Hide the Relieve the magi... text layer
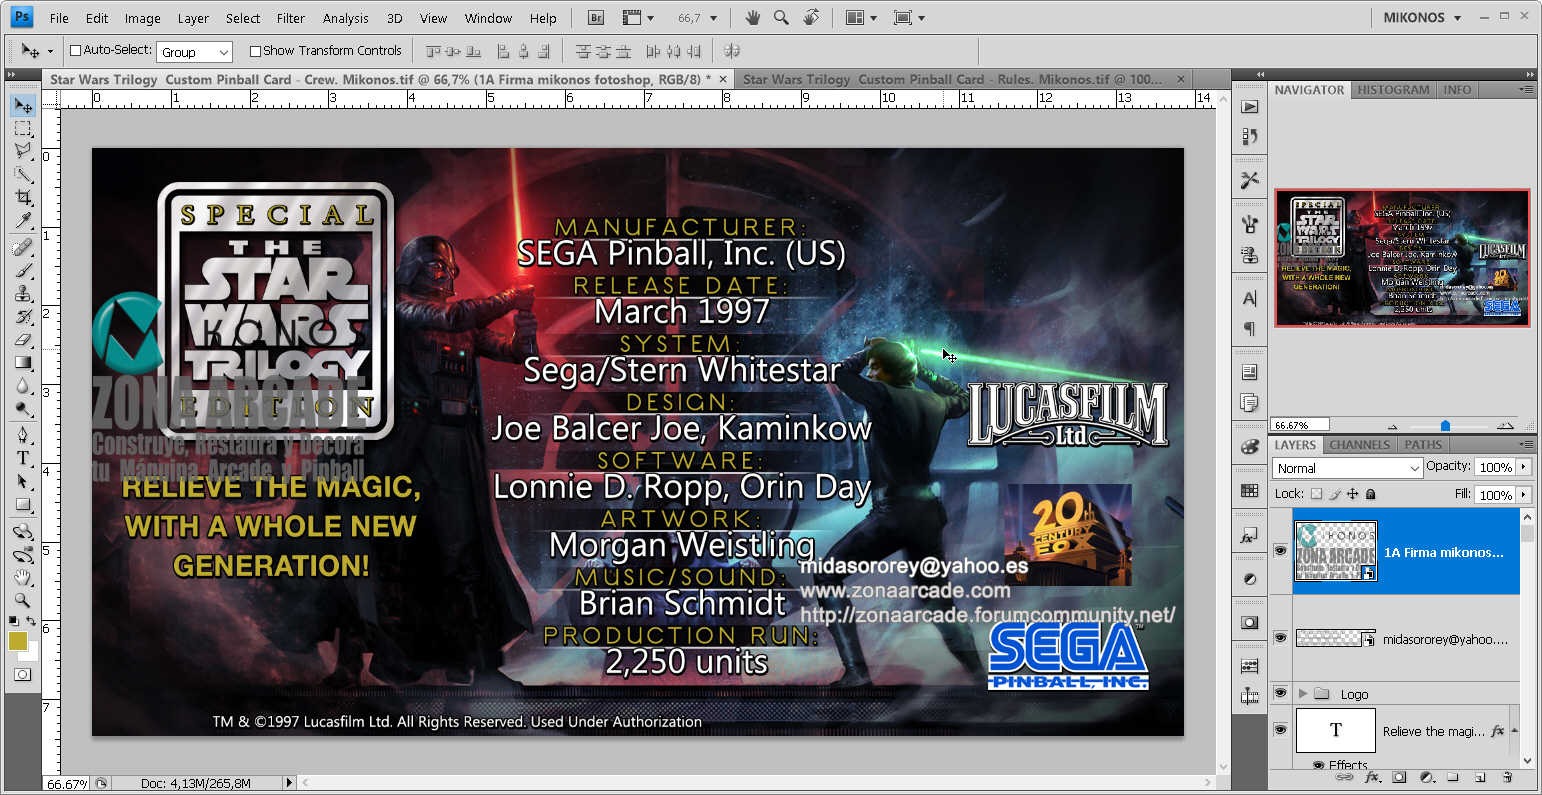The width and height of the screenshot is (1542, 795). point(1281,731)
